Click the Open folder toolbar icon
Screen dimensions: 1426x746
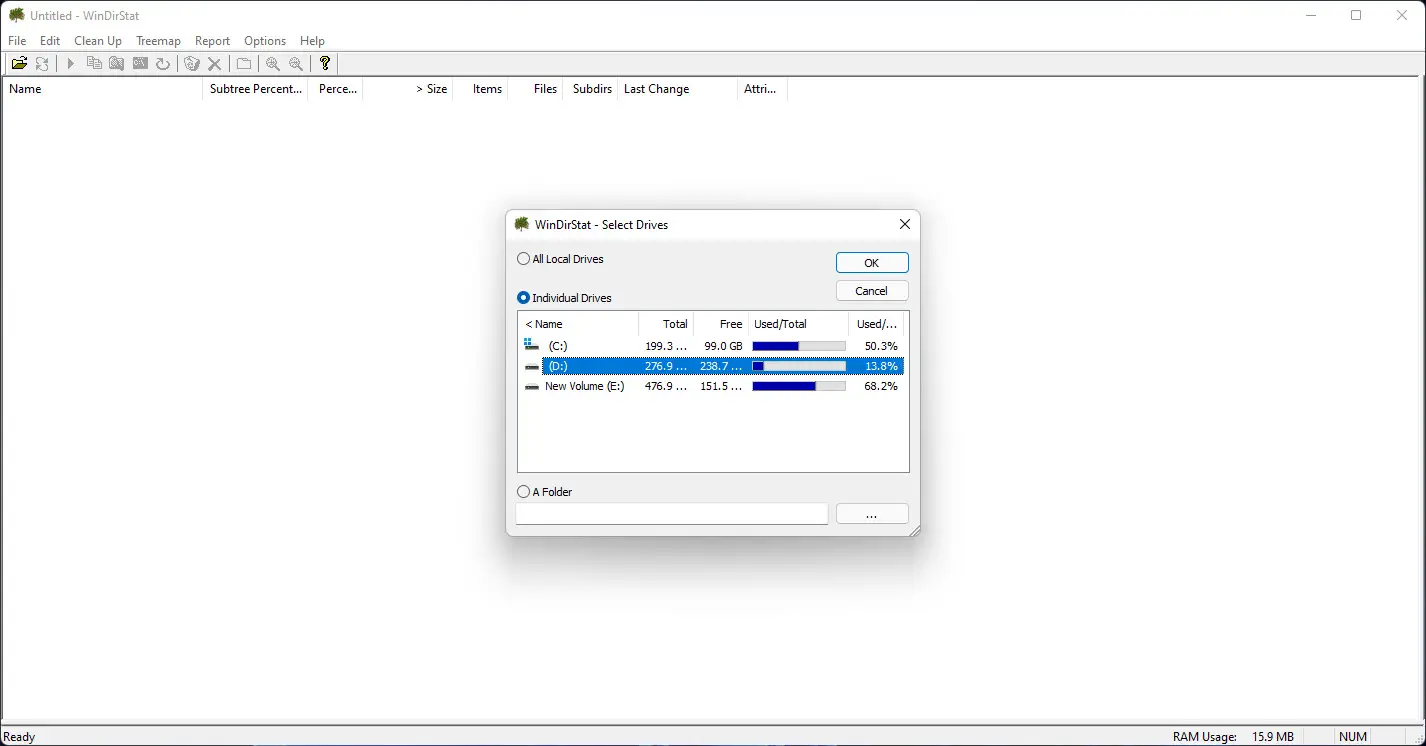pyautogui.click(x=19, y=64)
